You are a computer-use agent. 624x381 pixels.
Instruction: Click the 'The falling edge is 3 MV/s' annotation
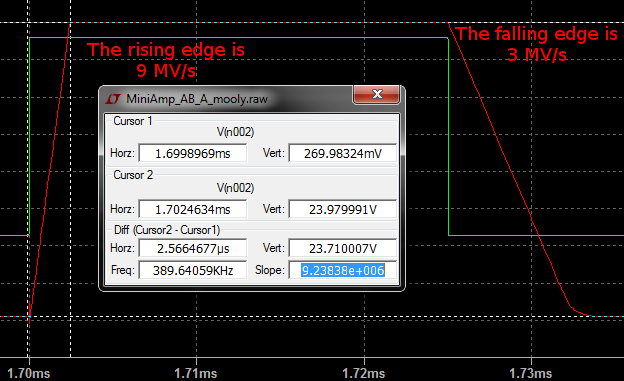tap(536, 44)
